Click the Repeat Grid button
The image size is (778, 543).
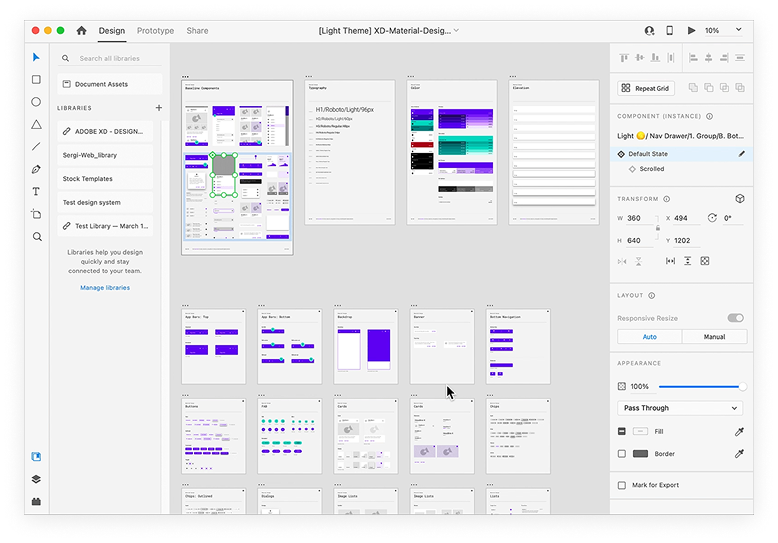coord(646,88)
